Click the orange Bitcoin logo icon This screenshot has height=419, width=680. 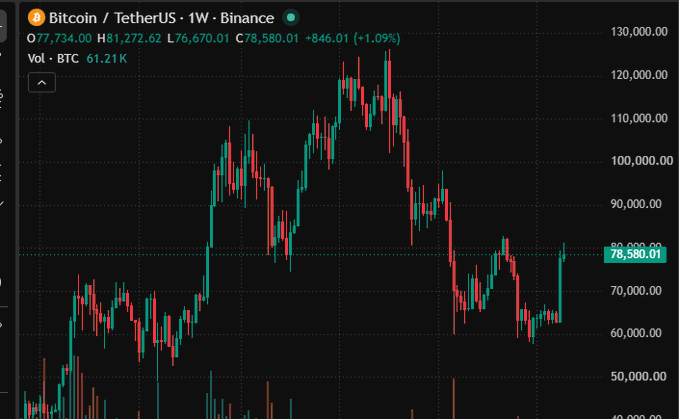[36, 18]
